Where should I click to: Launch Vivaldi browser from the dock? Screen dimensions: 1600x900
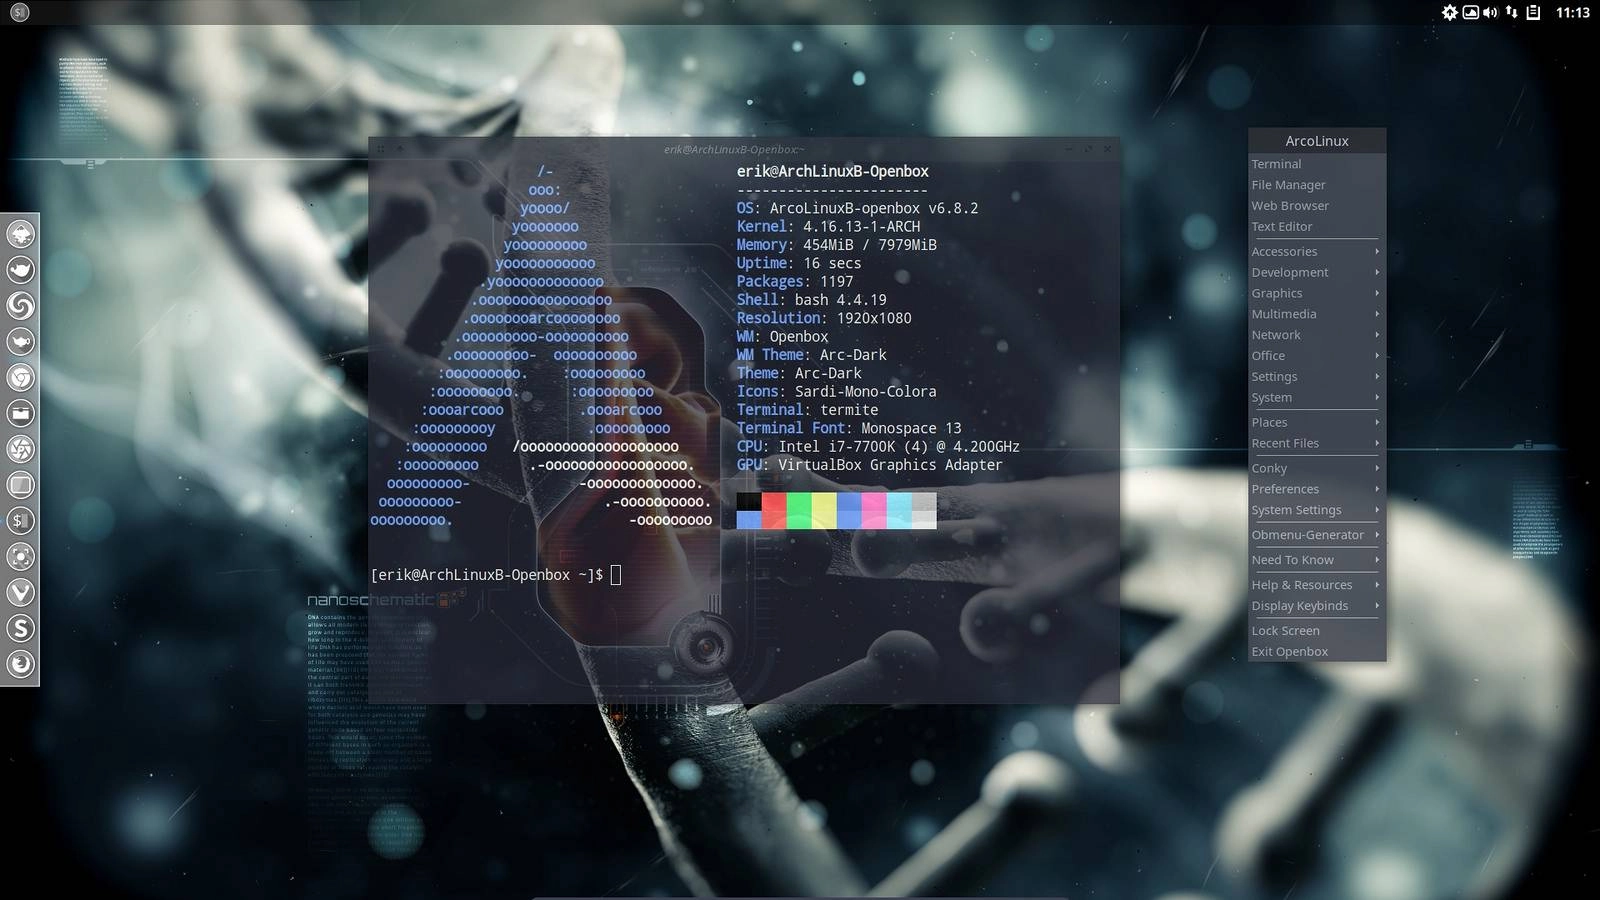pos(21,592)
